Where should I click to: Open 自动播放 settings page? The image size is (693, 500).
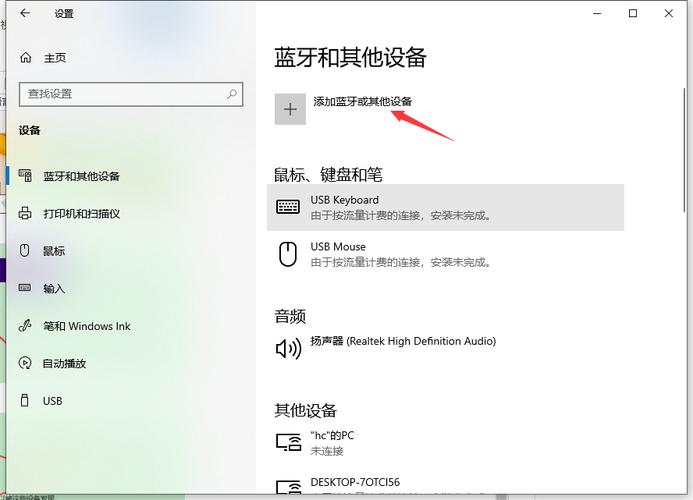click(64, 363)
